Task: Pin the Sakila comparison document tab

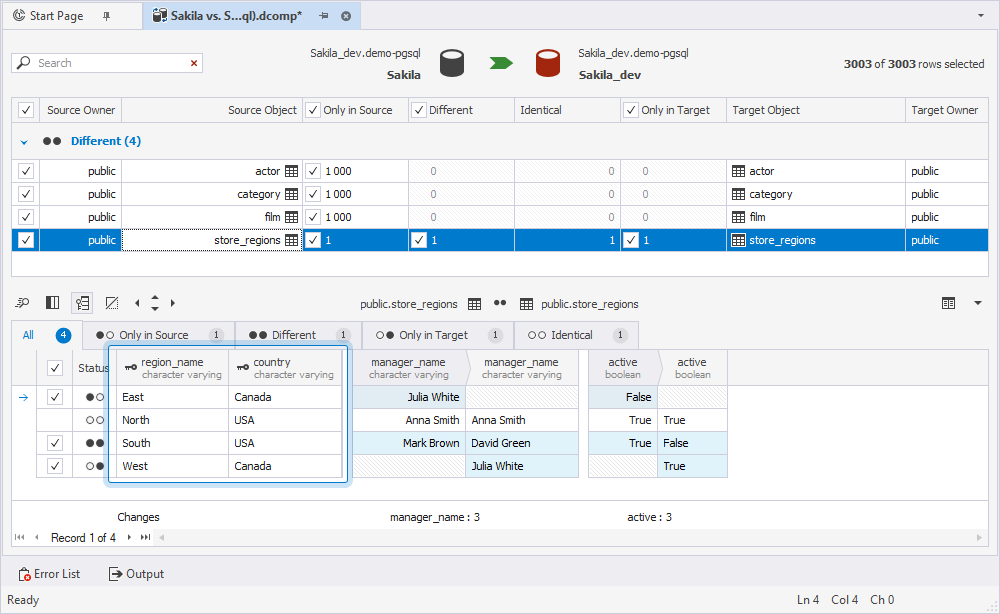Action: point(324,16)
